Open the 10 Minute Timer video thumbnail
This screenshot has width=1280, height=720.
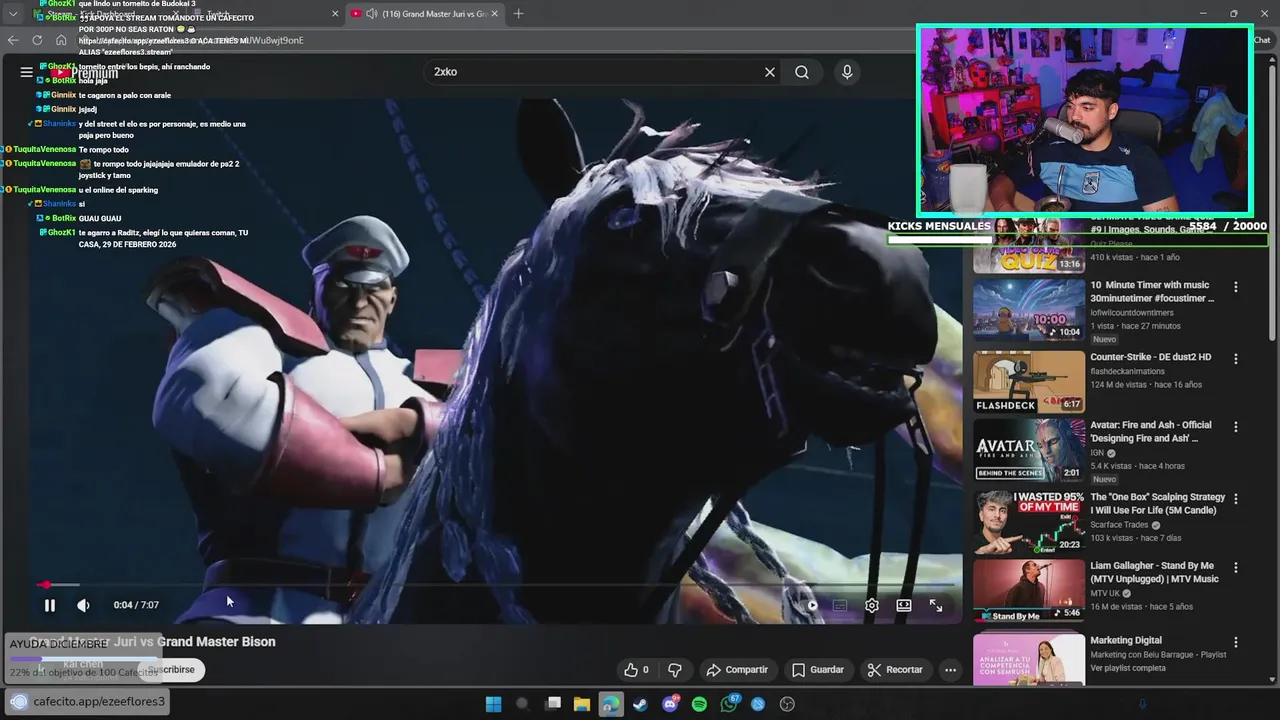pyautogui.click(x=1029, y=310)
